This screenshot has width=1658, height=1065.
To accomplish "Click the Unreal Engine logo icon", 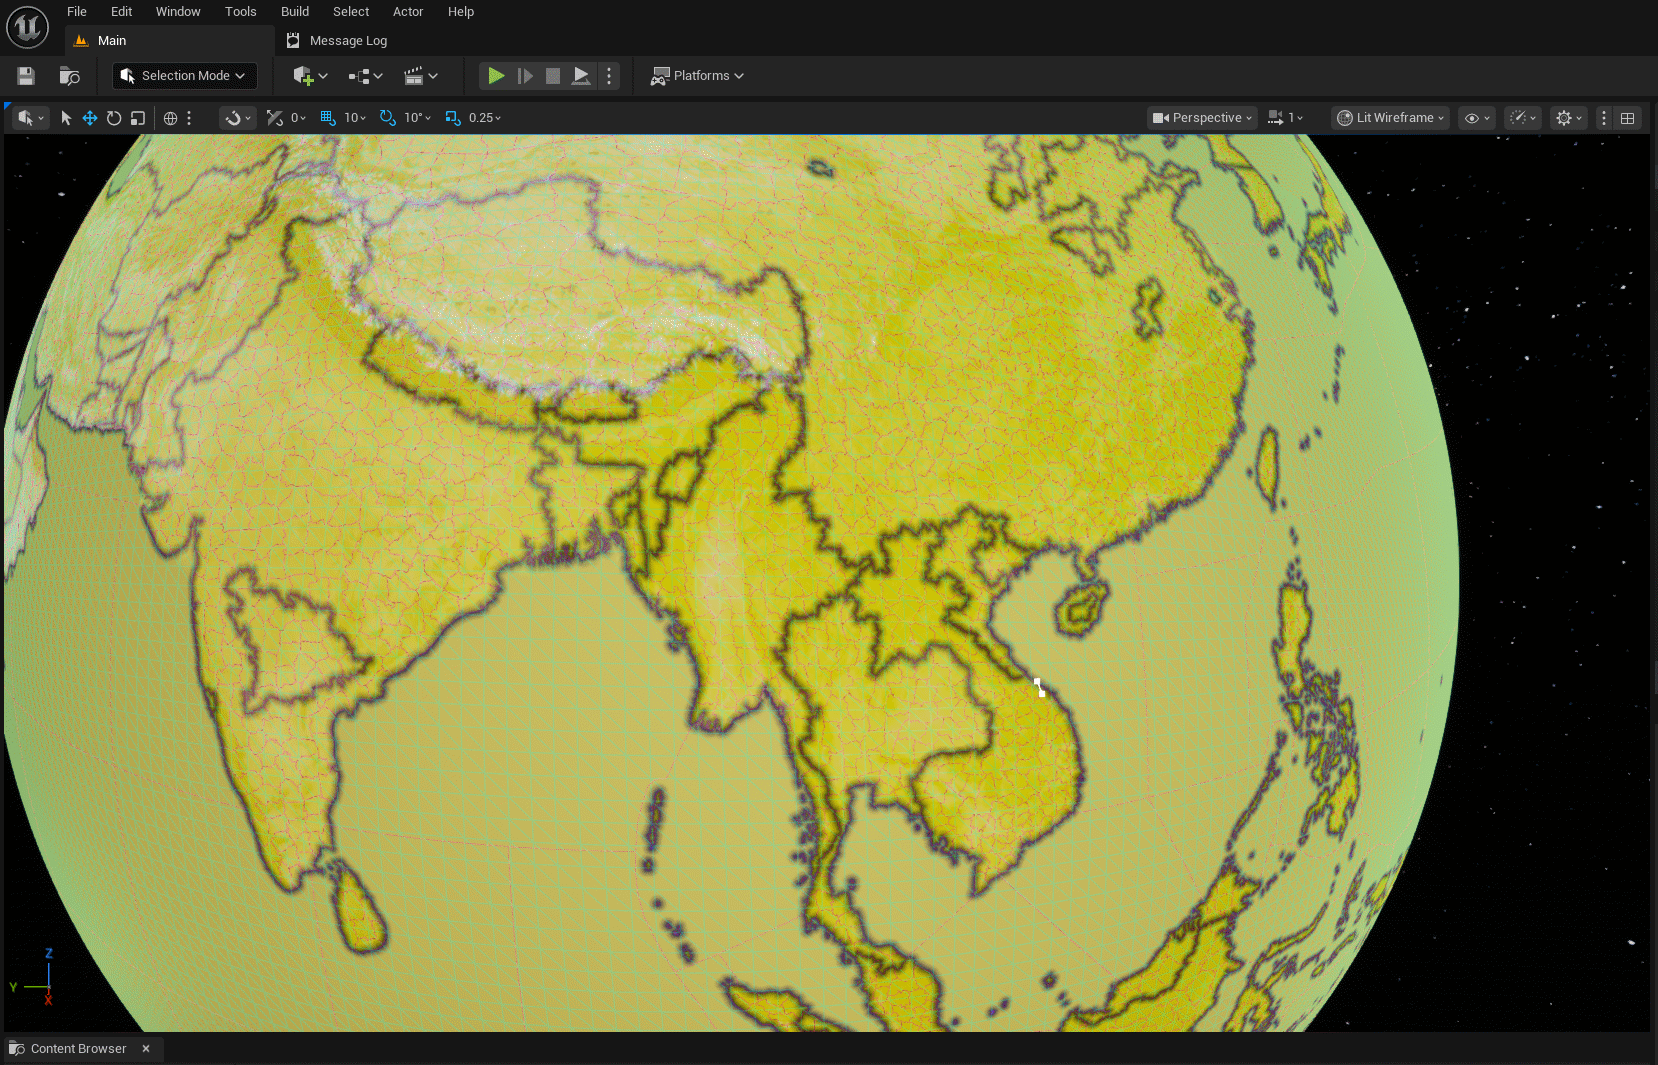I will (x=27, y=27).
